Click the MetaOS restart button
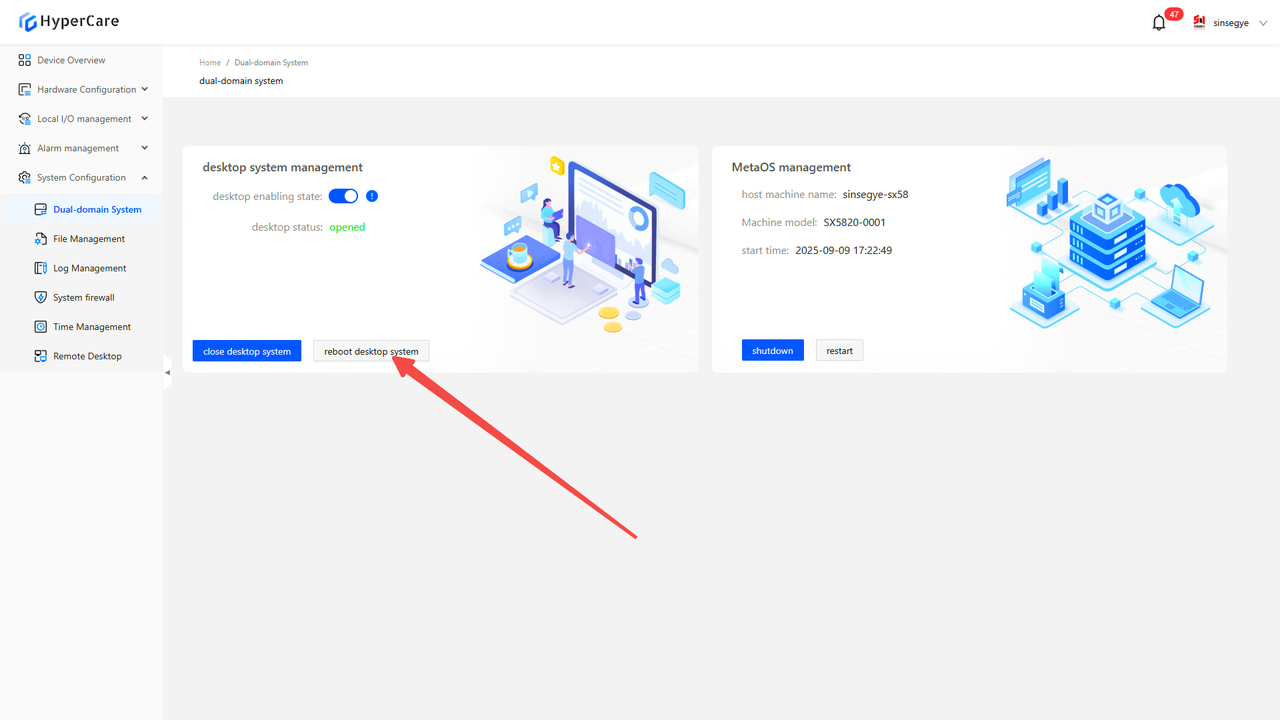 coord(840,350)
